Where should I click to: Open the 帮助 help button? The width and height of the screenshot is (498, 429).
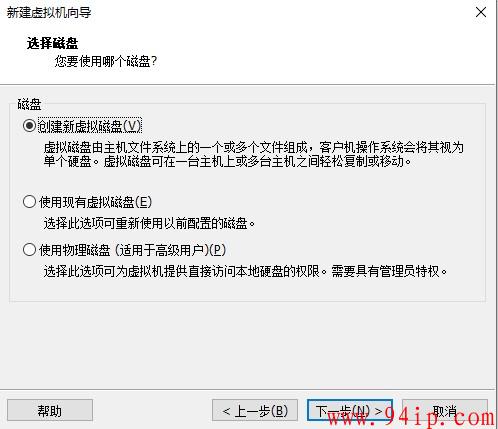[50, 410]
